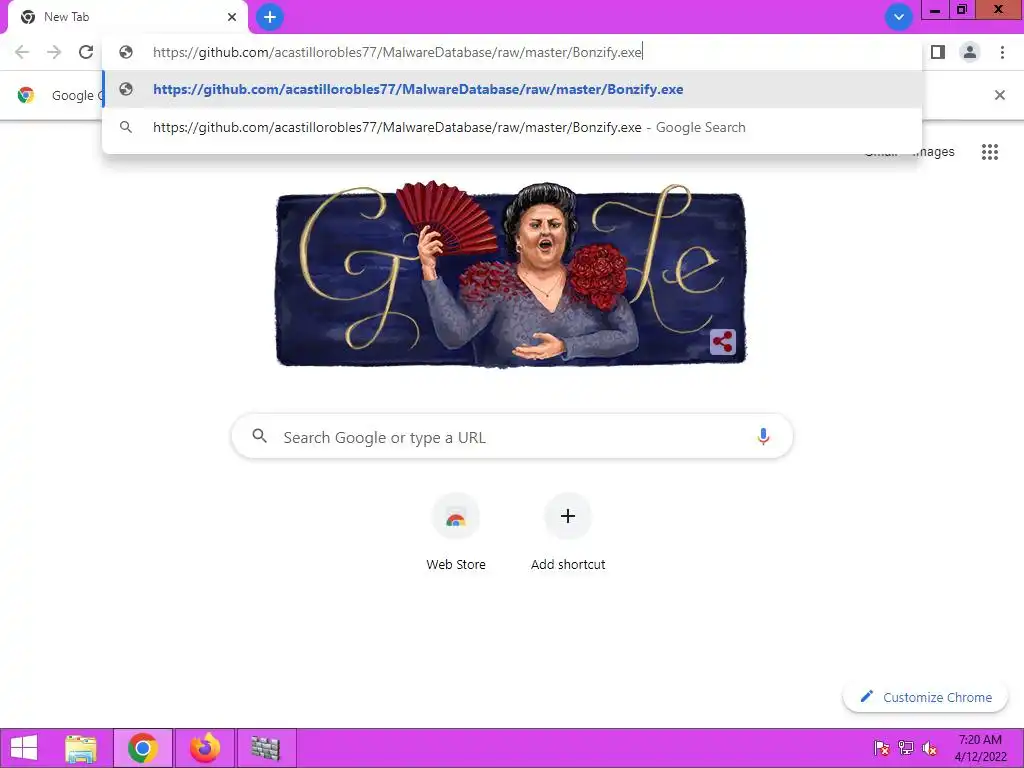The image size is (1024, 768).
Task: Click the Google Doodle image
Action: tap(511, 274)
